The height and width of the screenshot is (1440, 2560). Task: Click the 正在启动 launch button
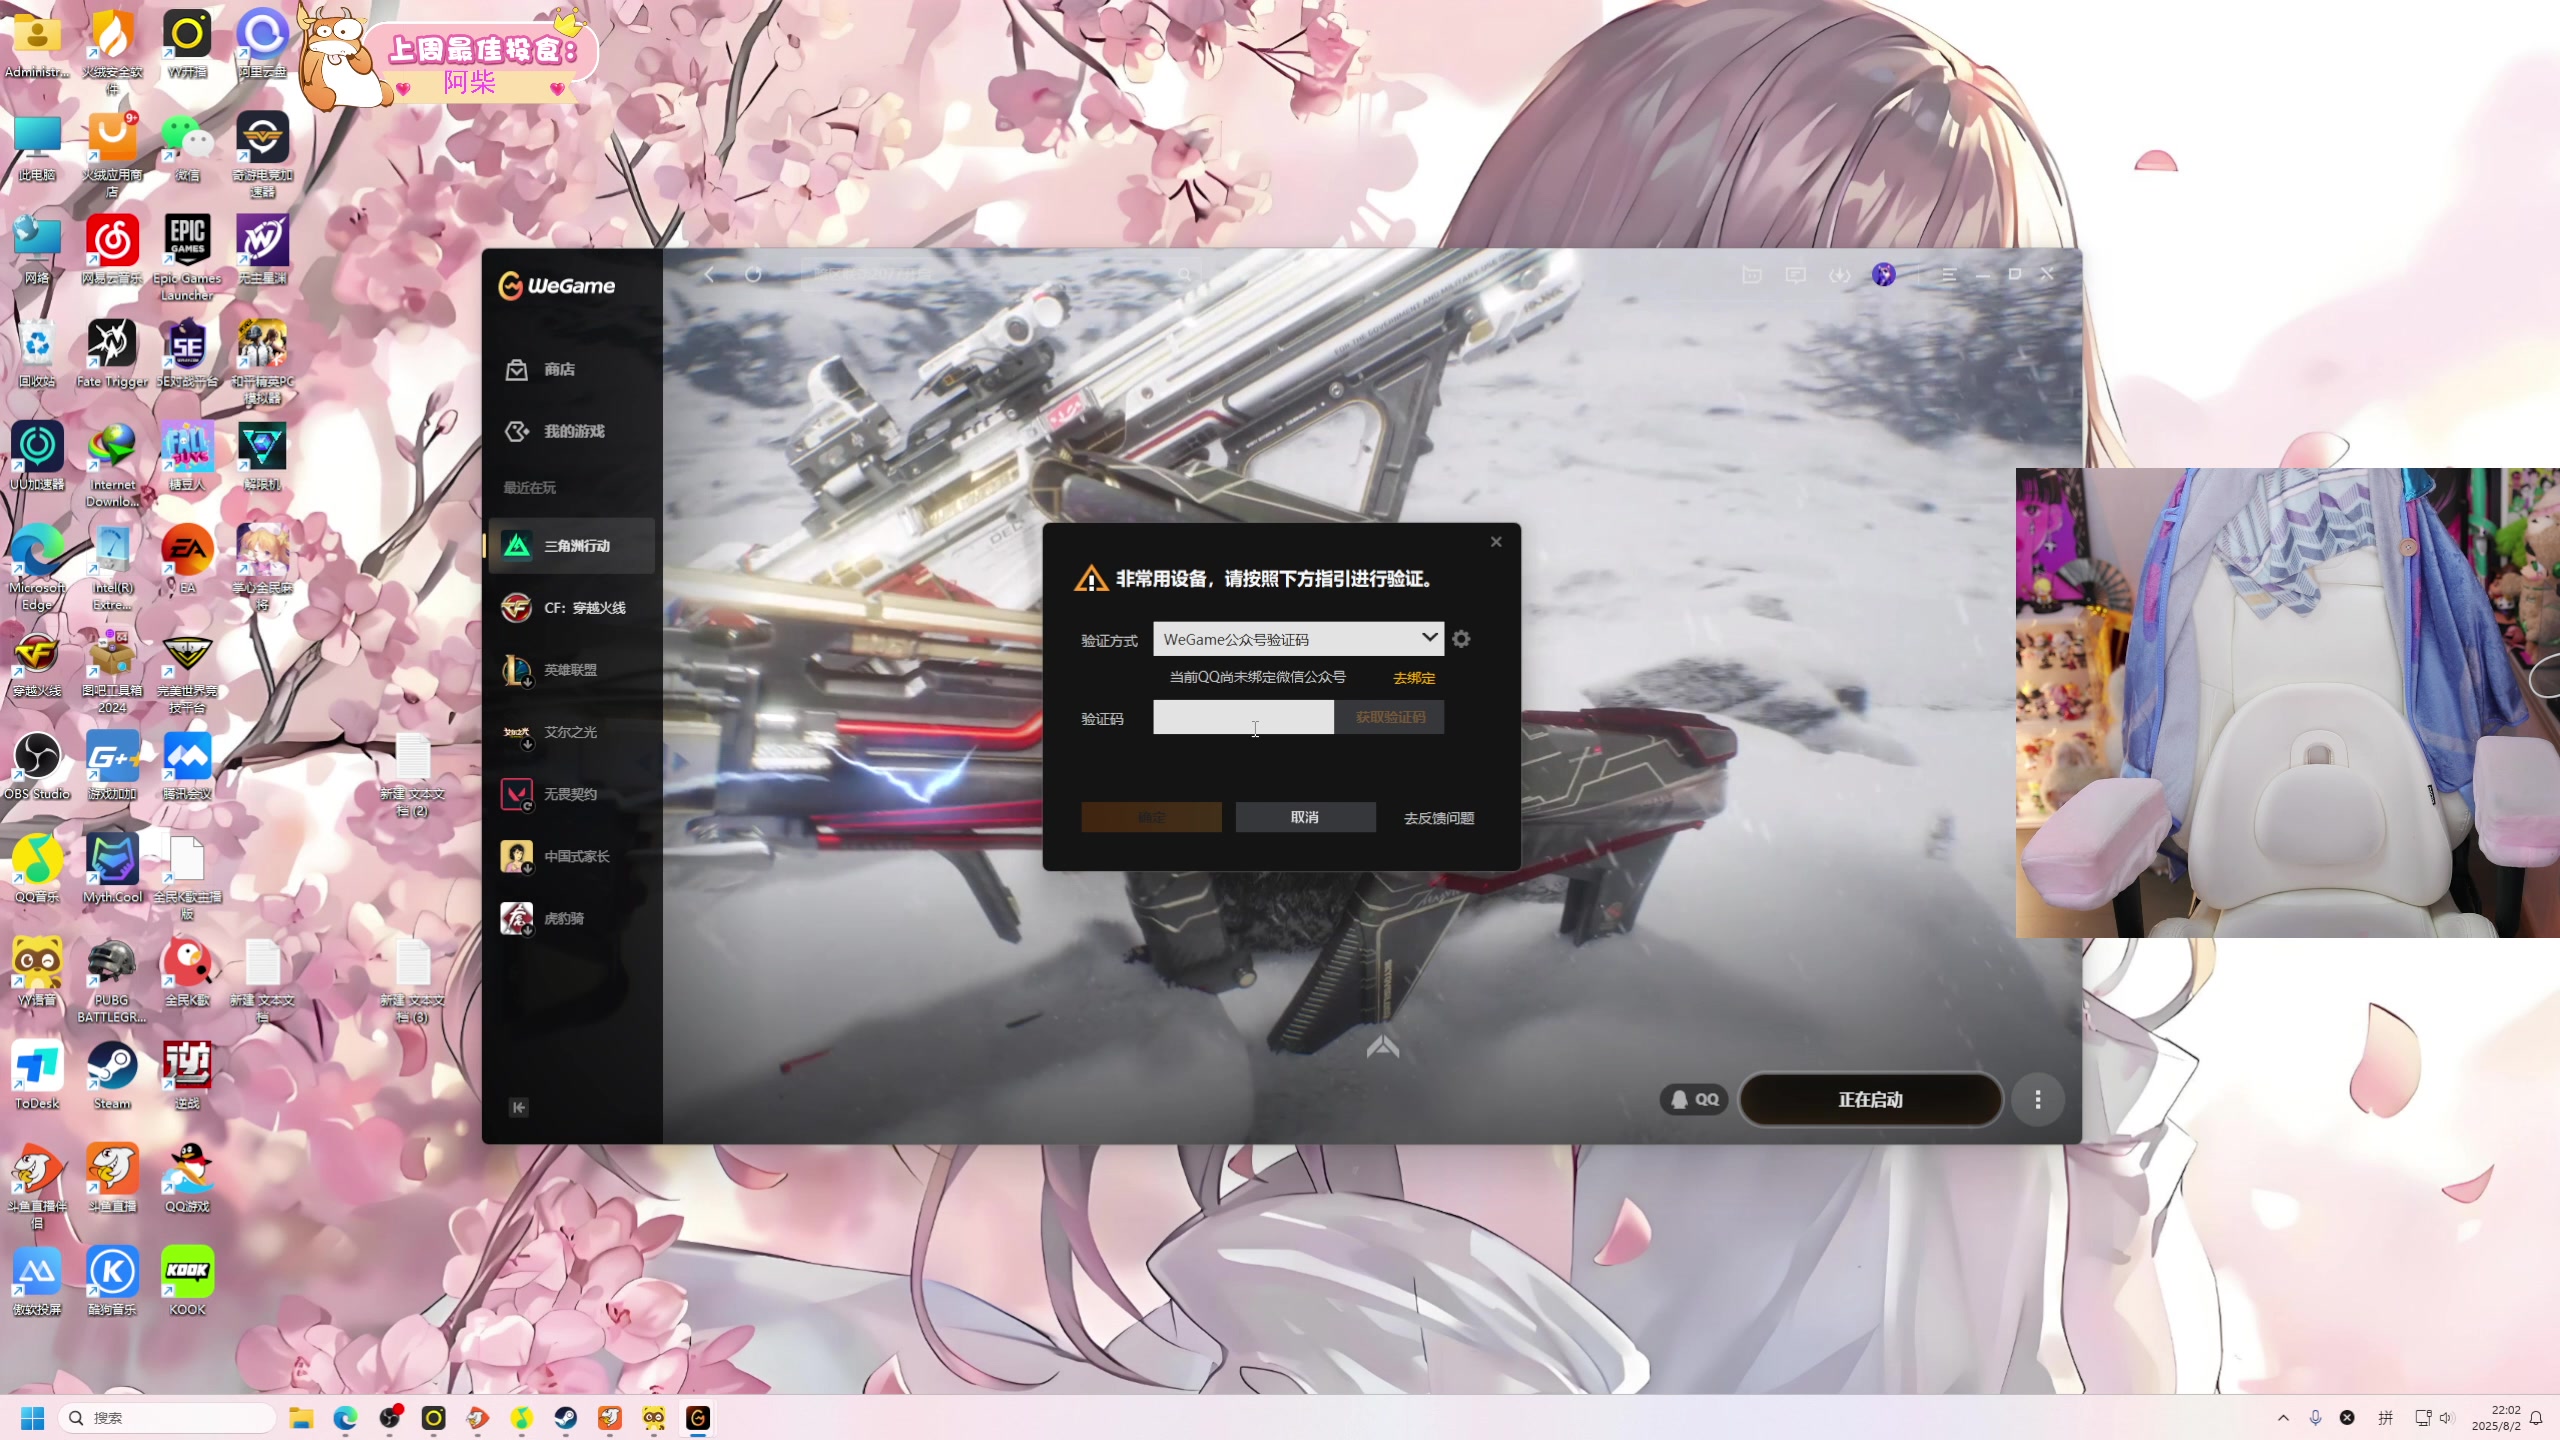[x=1870, y=1100]
